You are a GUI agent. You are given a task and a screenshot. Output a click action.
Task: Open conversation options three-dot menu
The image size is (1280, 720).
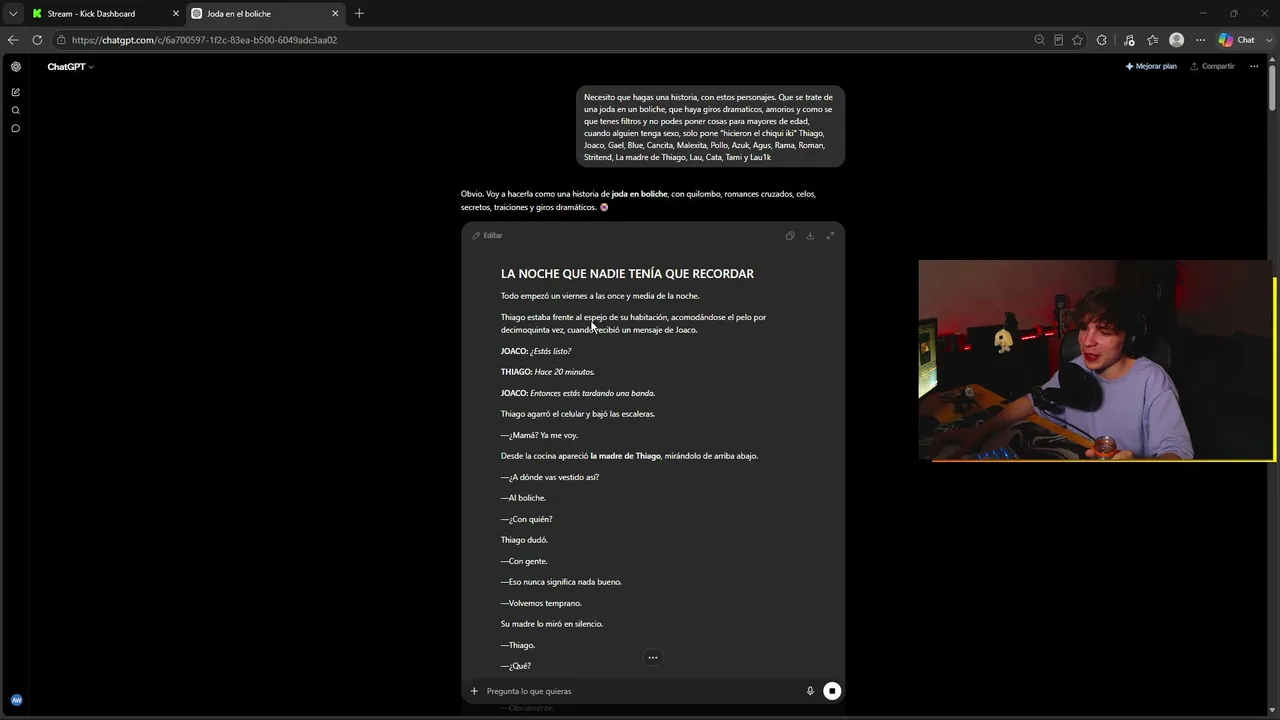coord(1254,67)
